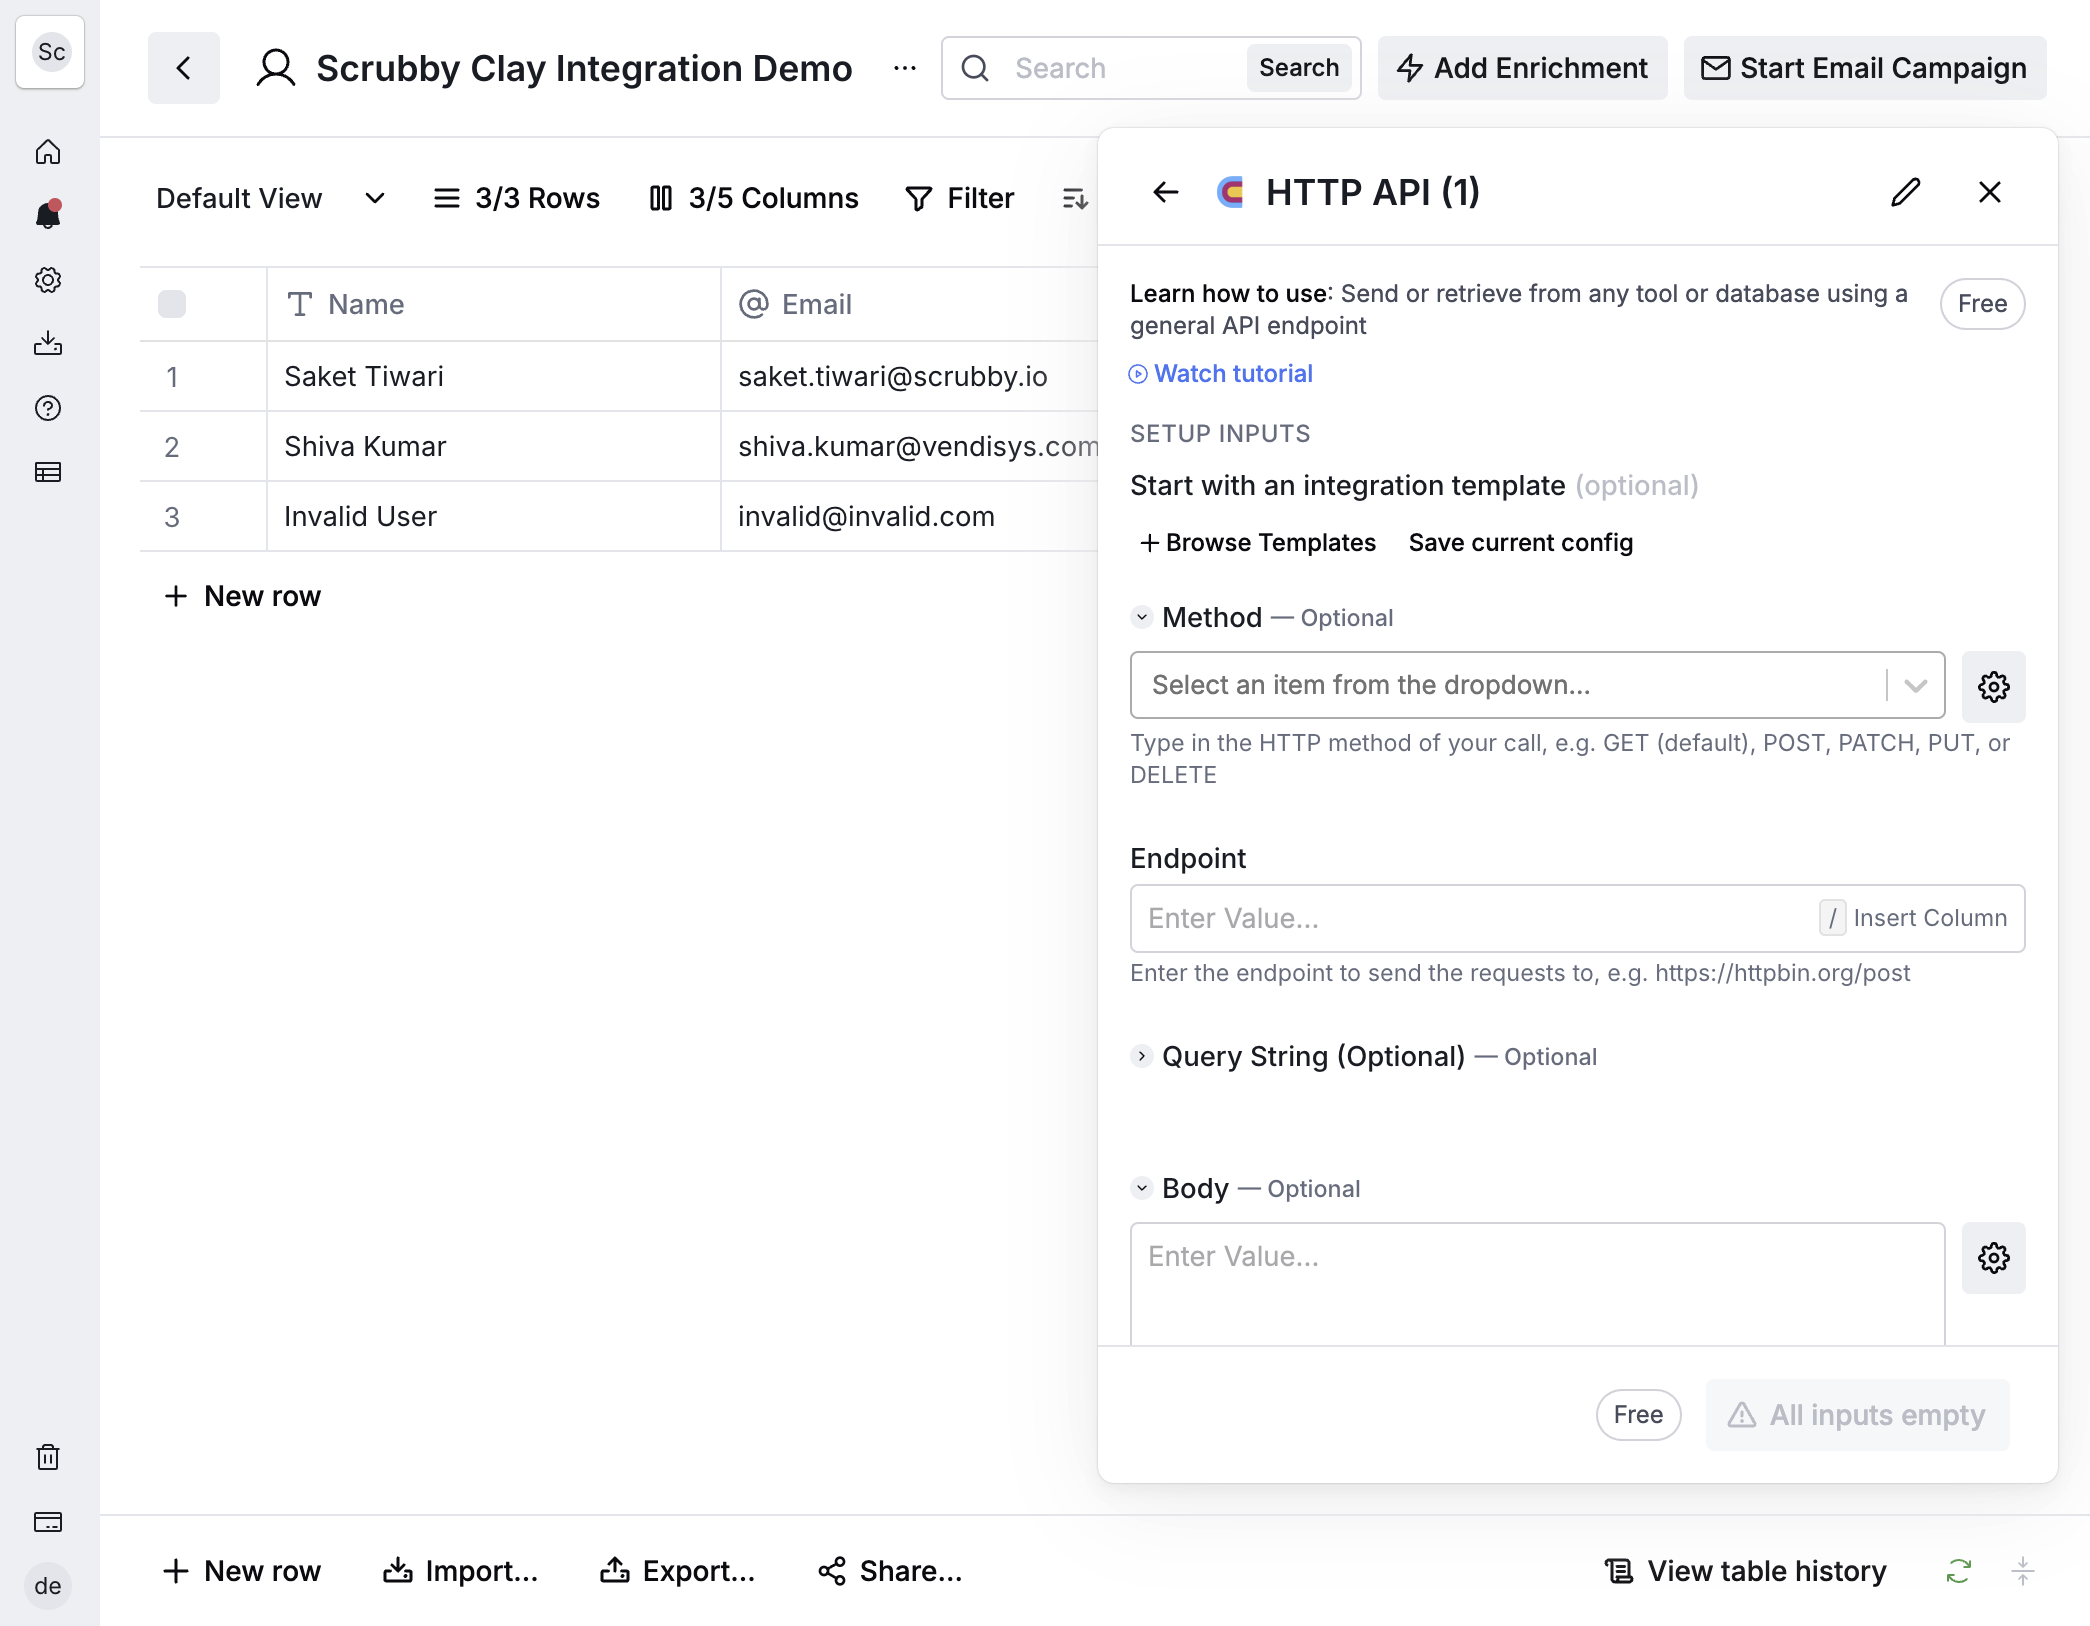Collapse the Body section
Image resolution: width=2090 pixels, height=1626 pixels.
(x=1142, y=1188)
